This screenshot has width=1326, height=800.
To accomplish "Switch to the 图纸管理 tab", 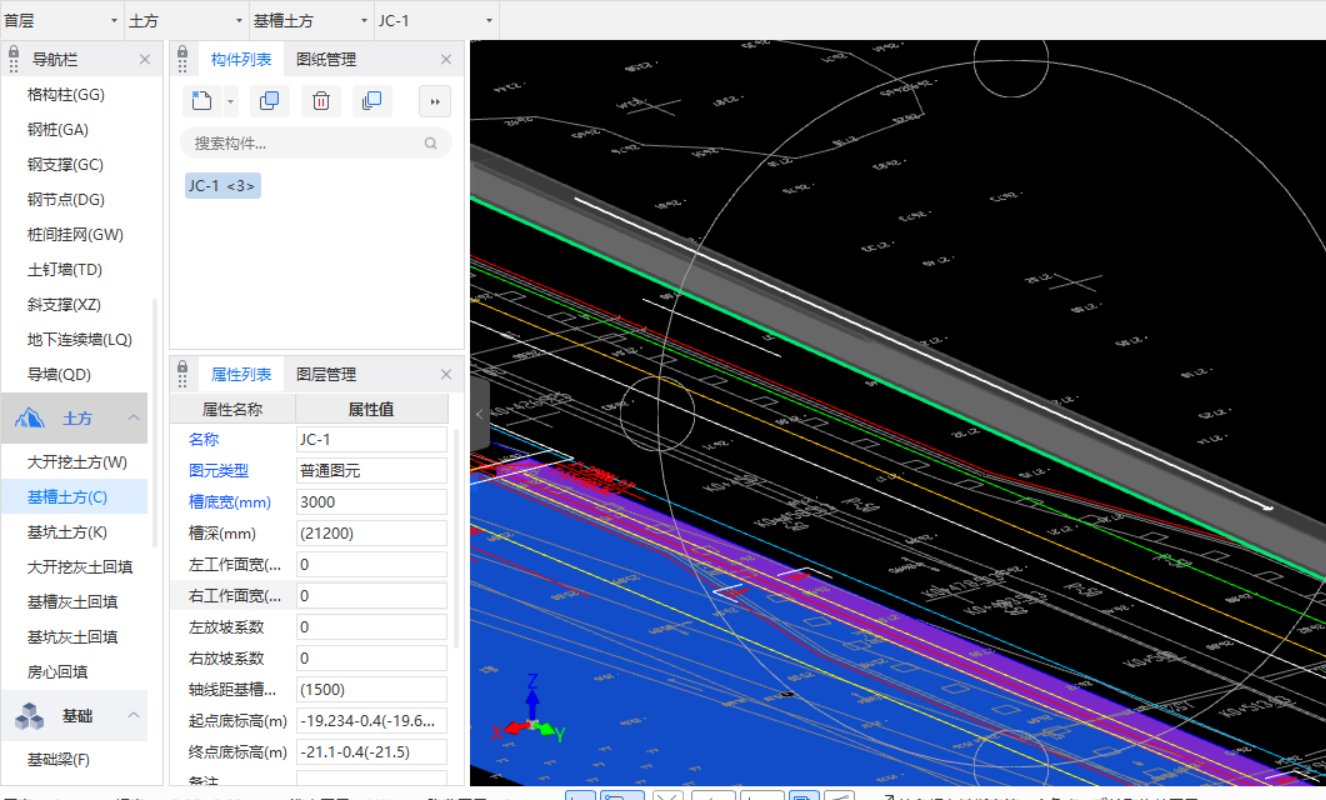I will click(x=326, y=60).
